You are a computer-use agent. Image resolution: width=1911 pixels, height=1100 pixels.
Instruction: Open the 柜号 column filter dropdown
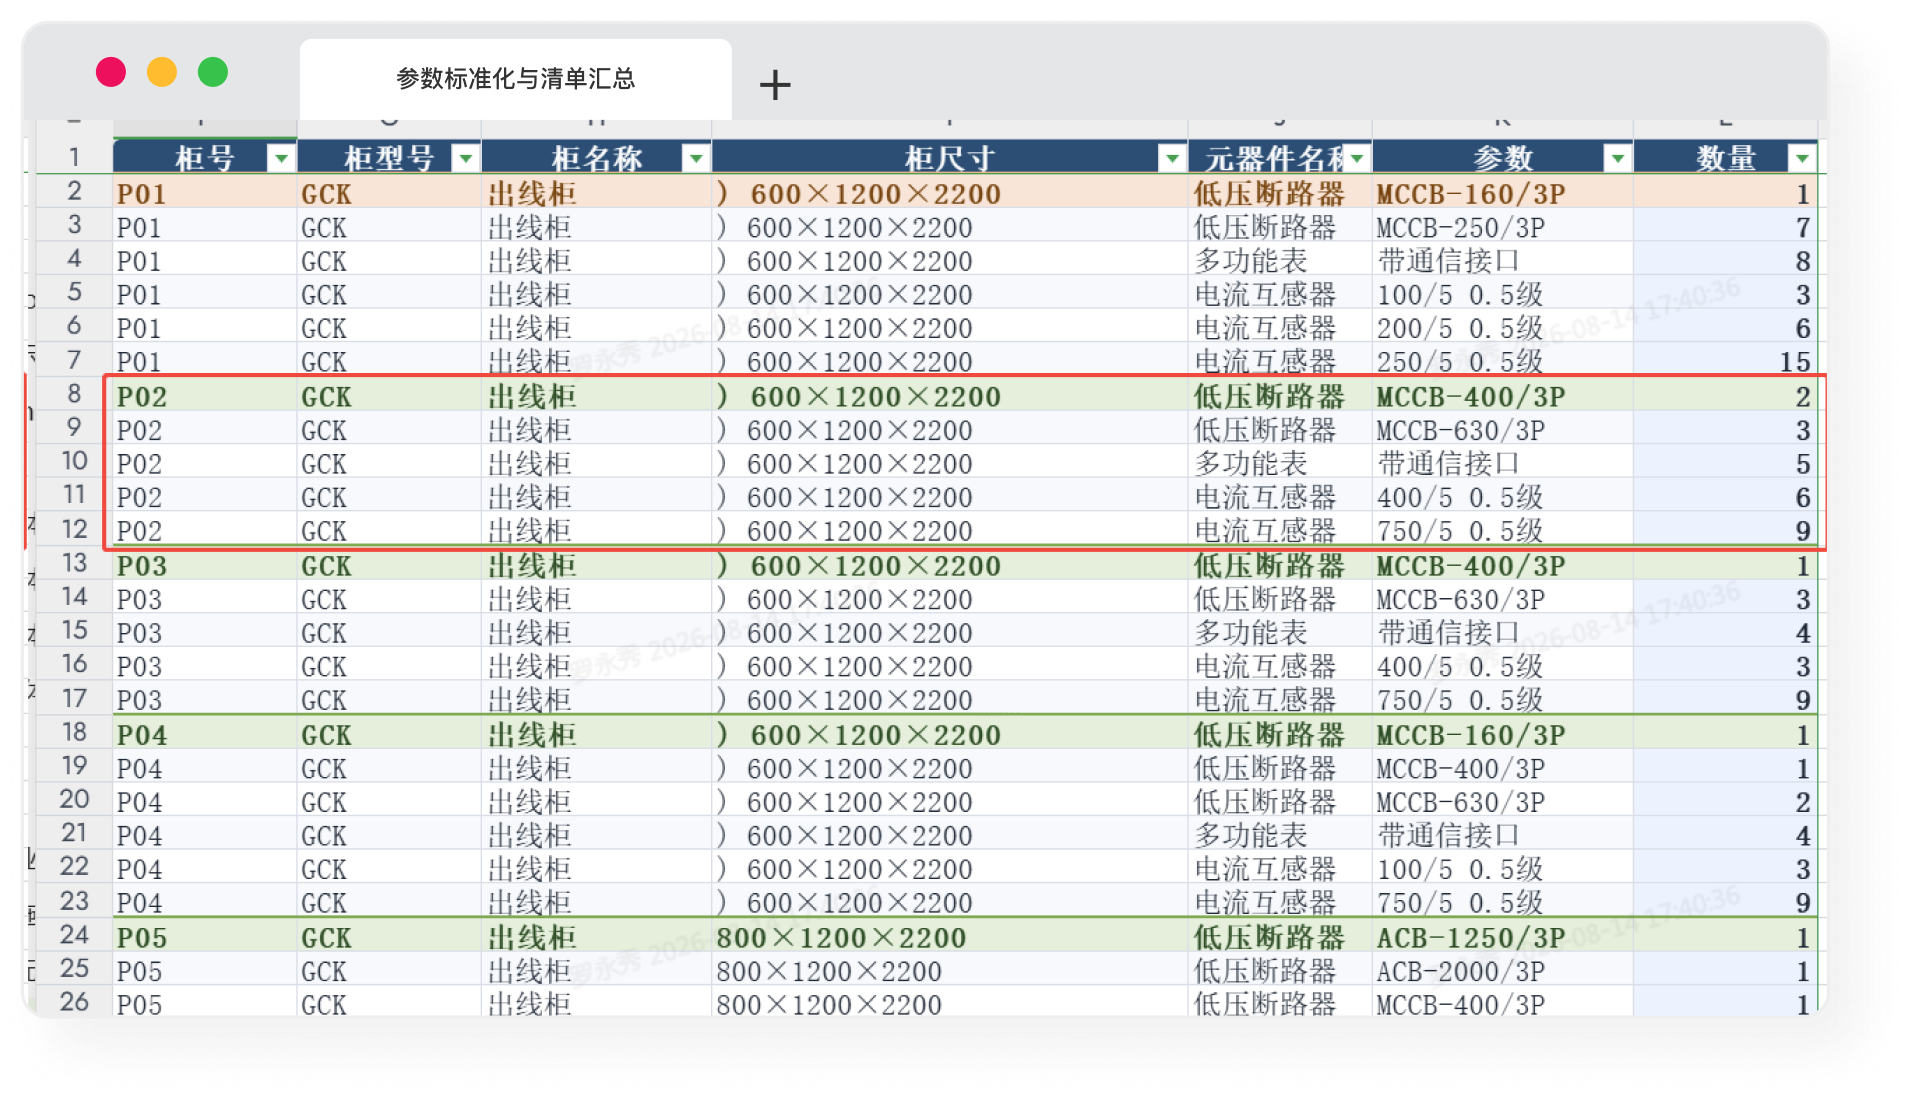(x=281, y=158)
